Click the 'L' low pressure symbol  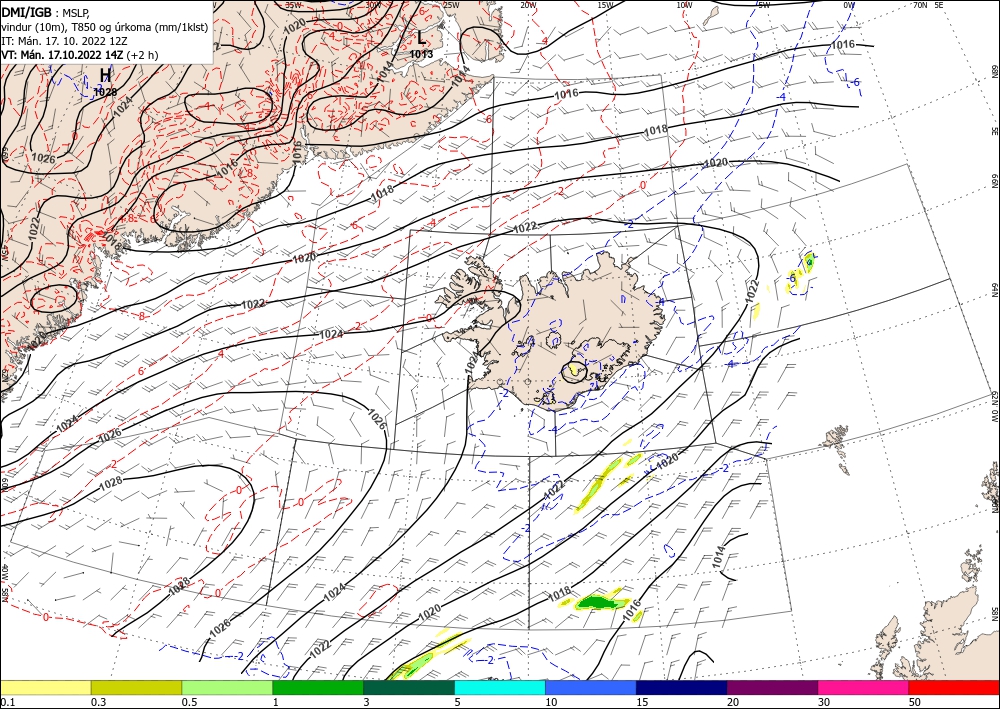pyautogui.click(x=422, y=38)
